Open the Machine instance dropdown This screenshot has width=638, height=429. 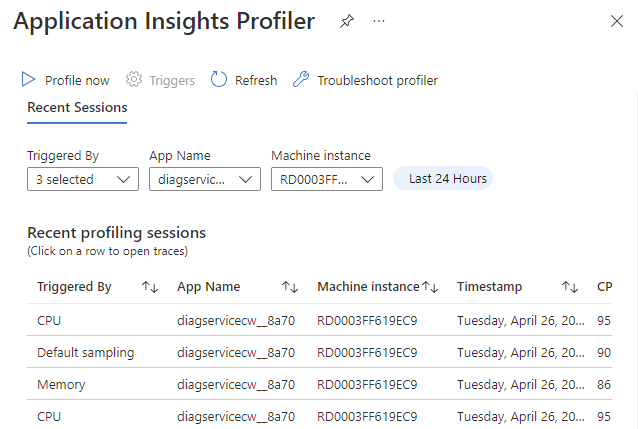point(326,179)
